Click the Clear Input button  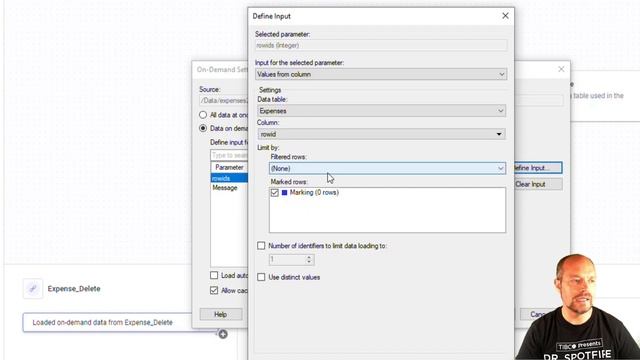coord(538,184)
